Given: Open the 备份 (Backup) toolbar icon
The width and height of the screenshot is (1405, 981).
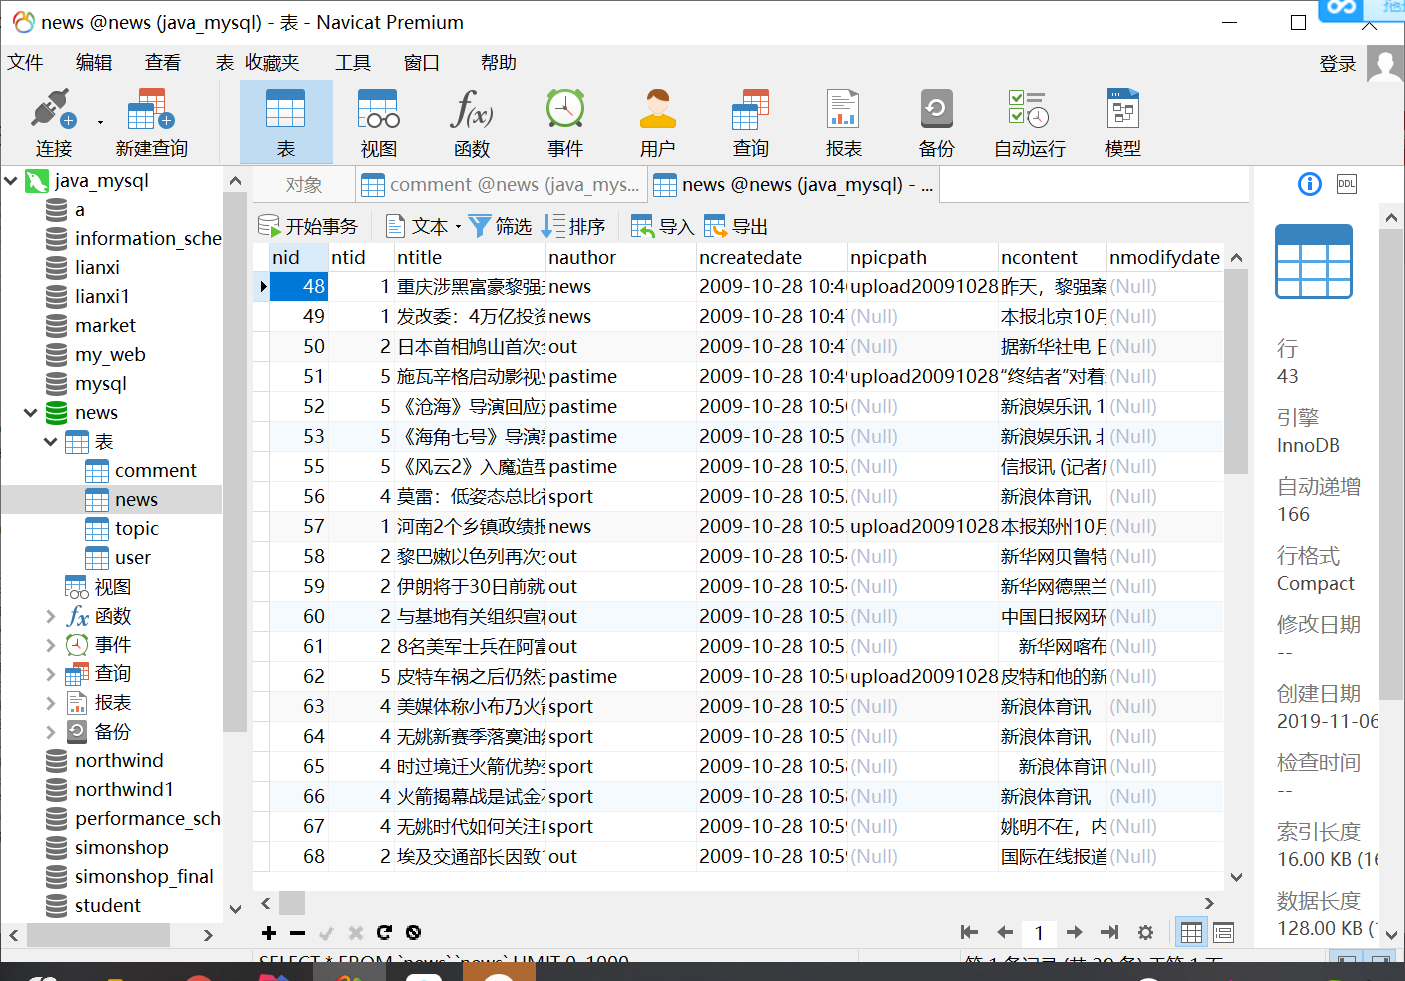Looking at the screenshot, I should click(x=936, y=120).
